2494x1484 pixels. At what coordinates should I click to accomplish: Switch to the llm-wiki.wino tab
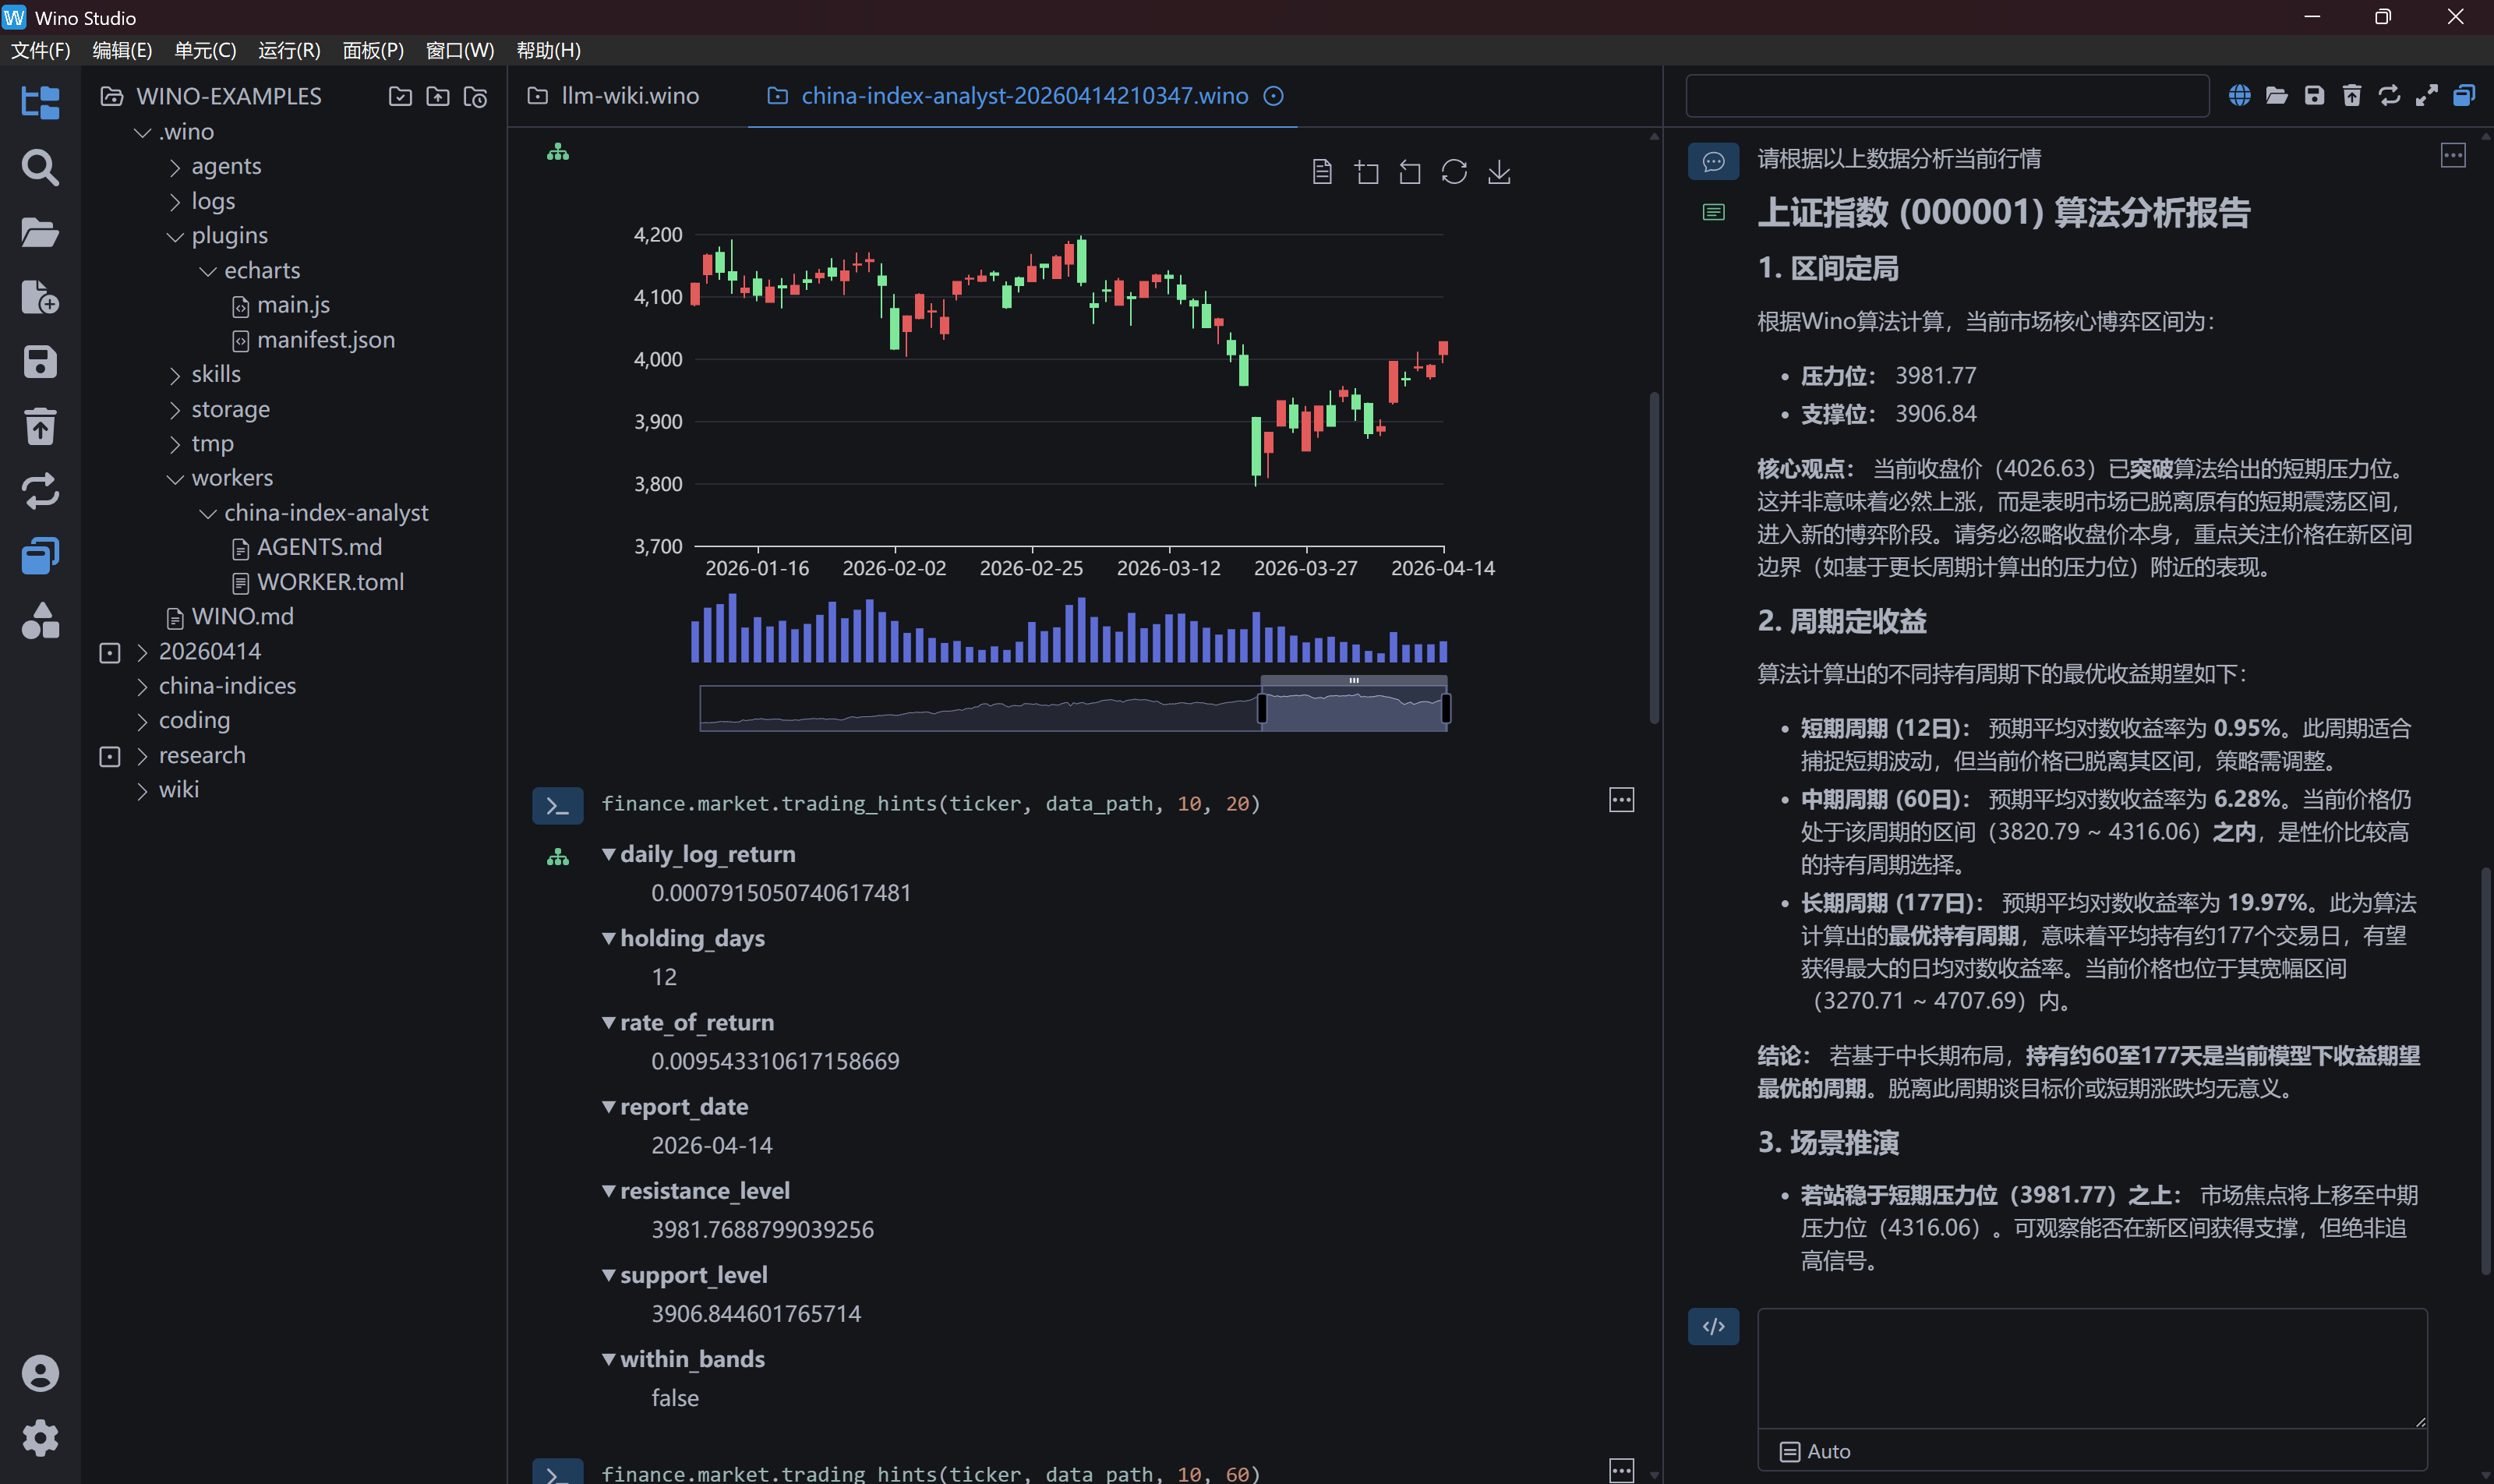coord(628,96)
